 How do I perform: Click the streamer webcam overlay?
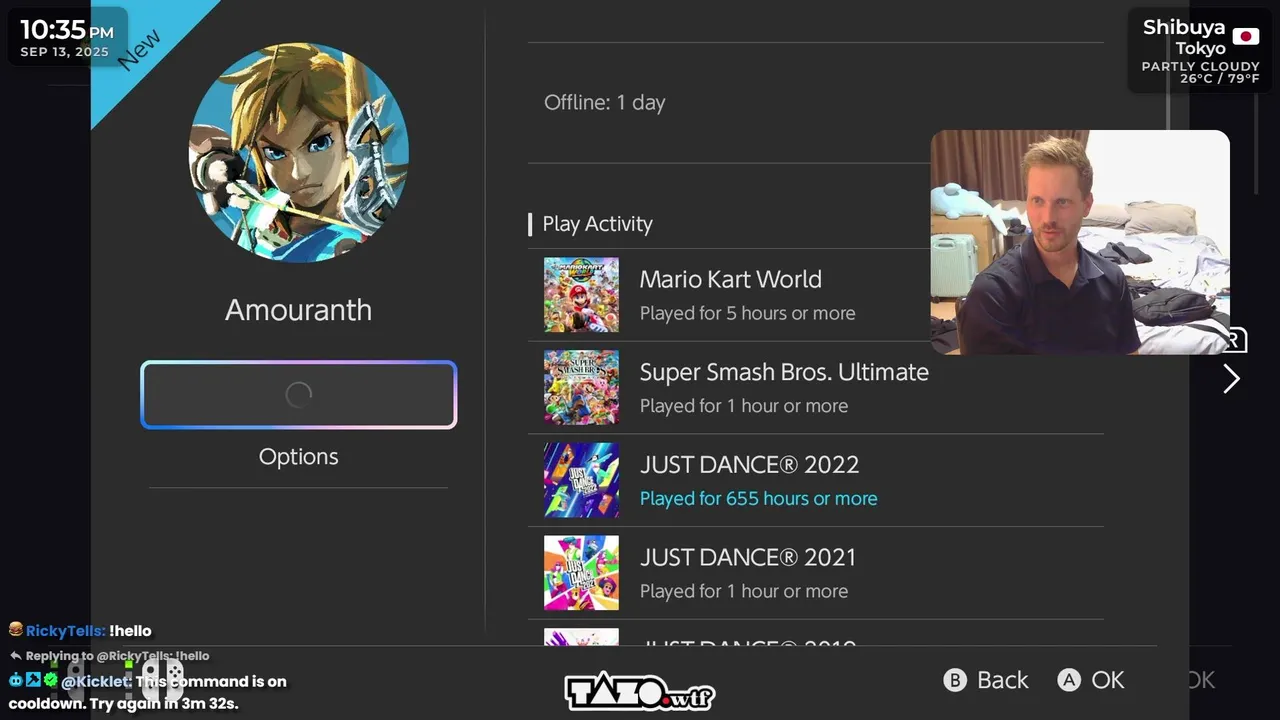1080,242
